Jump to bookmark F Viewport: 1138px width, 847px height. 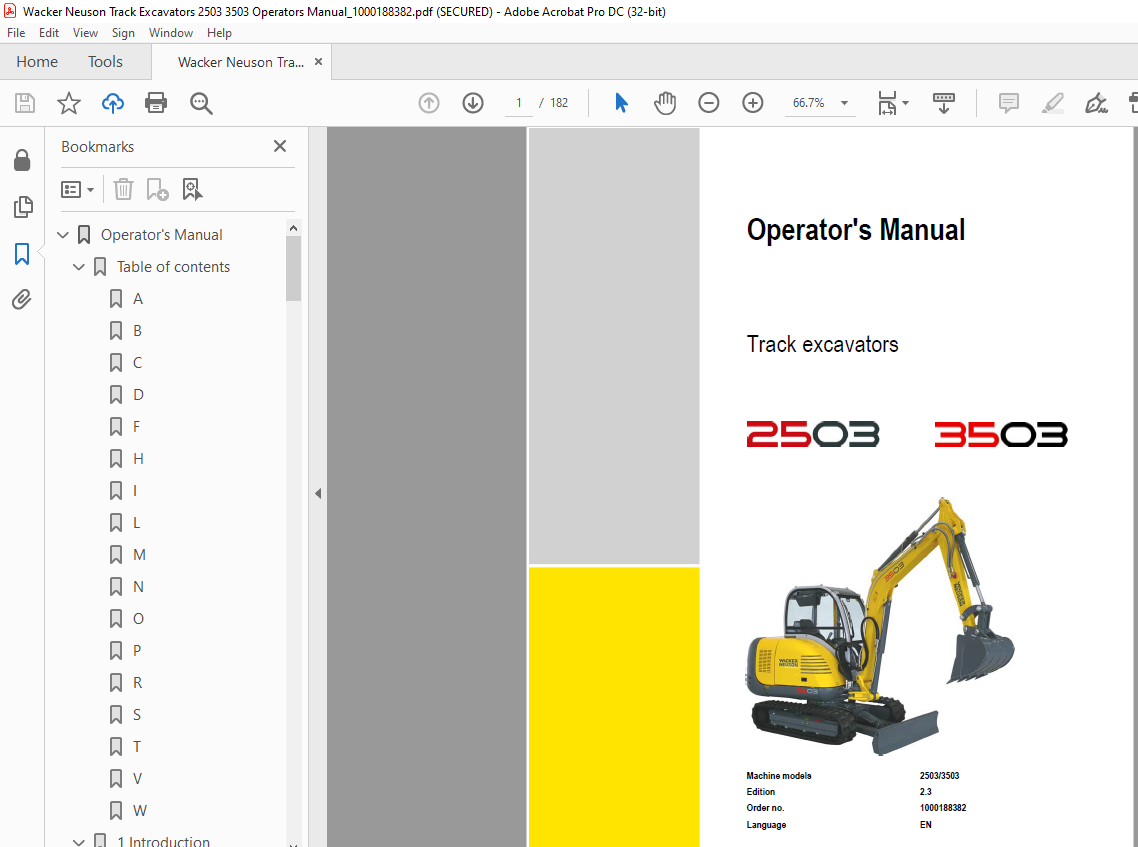tap(136, 427)
